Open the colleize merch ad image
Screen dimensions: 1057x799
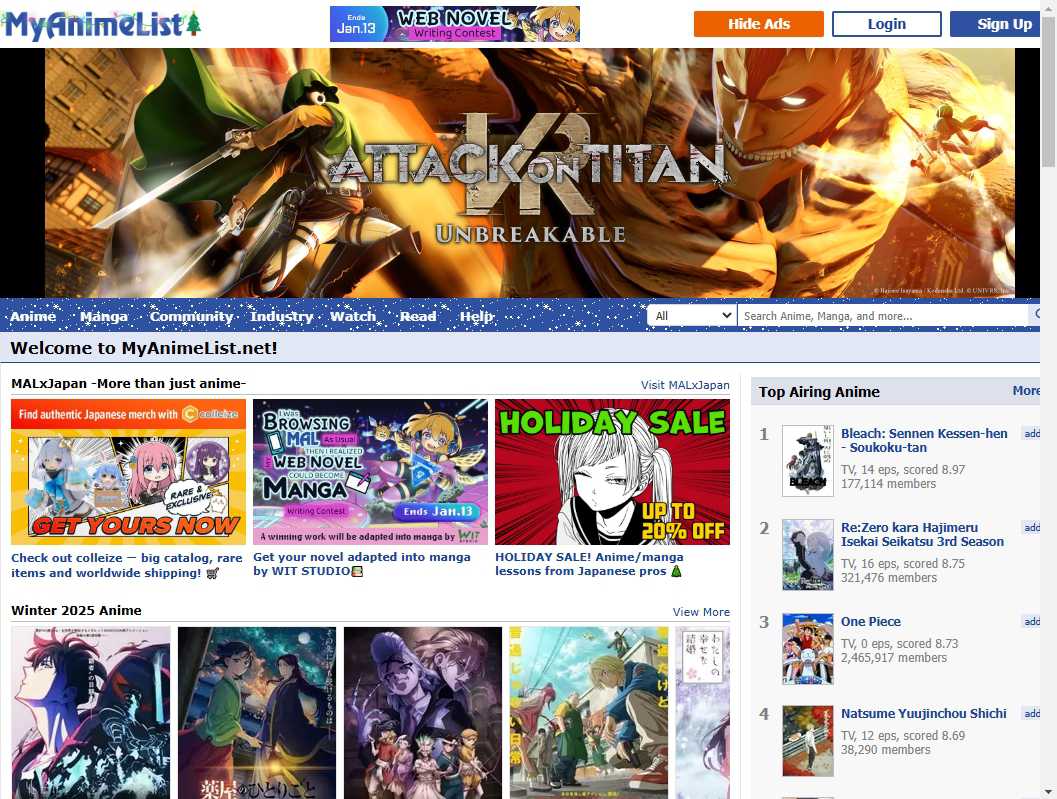point(128,472)
